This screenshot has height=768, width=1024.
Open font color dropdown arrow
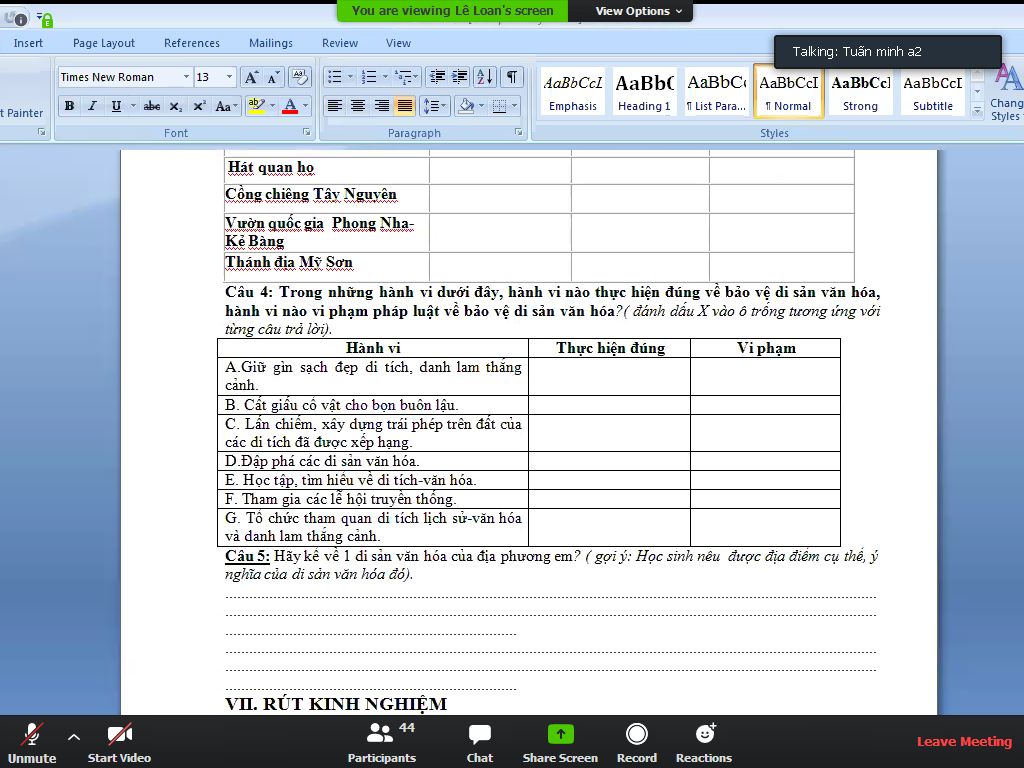point(305,106)
